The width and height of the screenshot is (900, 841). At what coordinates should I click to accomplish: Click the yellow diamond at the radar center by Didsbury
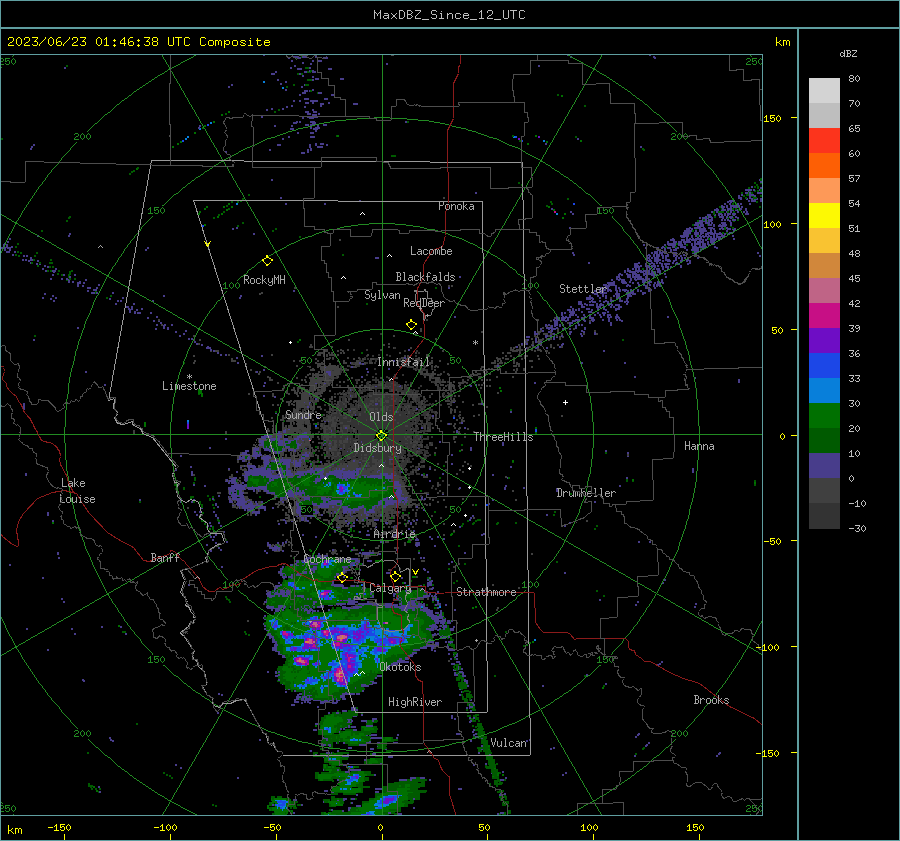pyautogui.click(x=382, y=436)
